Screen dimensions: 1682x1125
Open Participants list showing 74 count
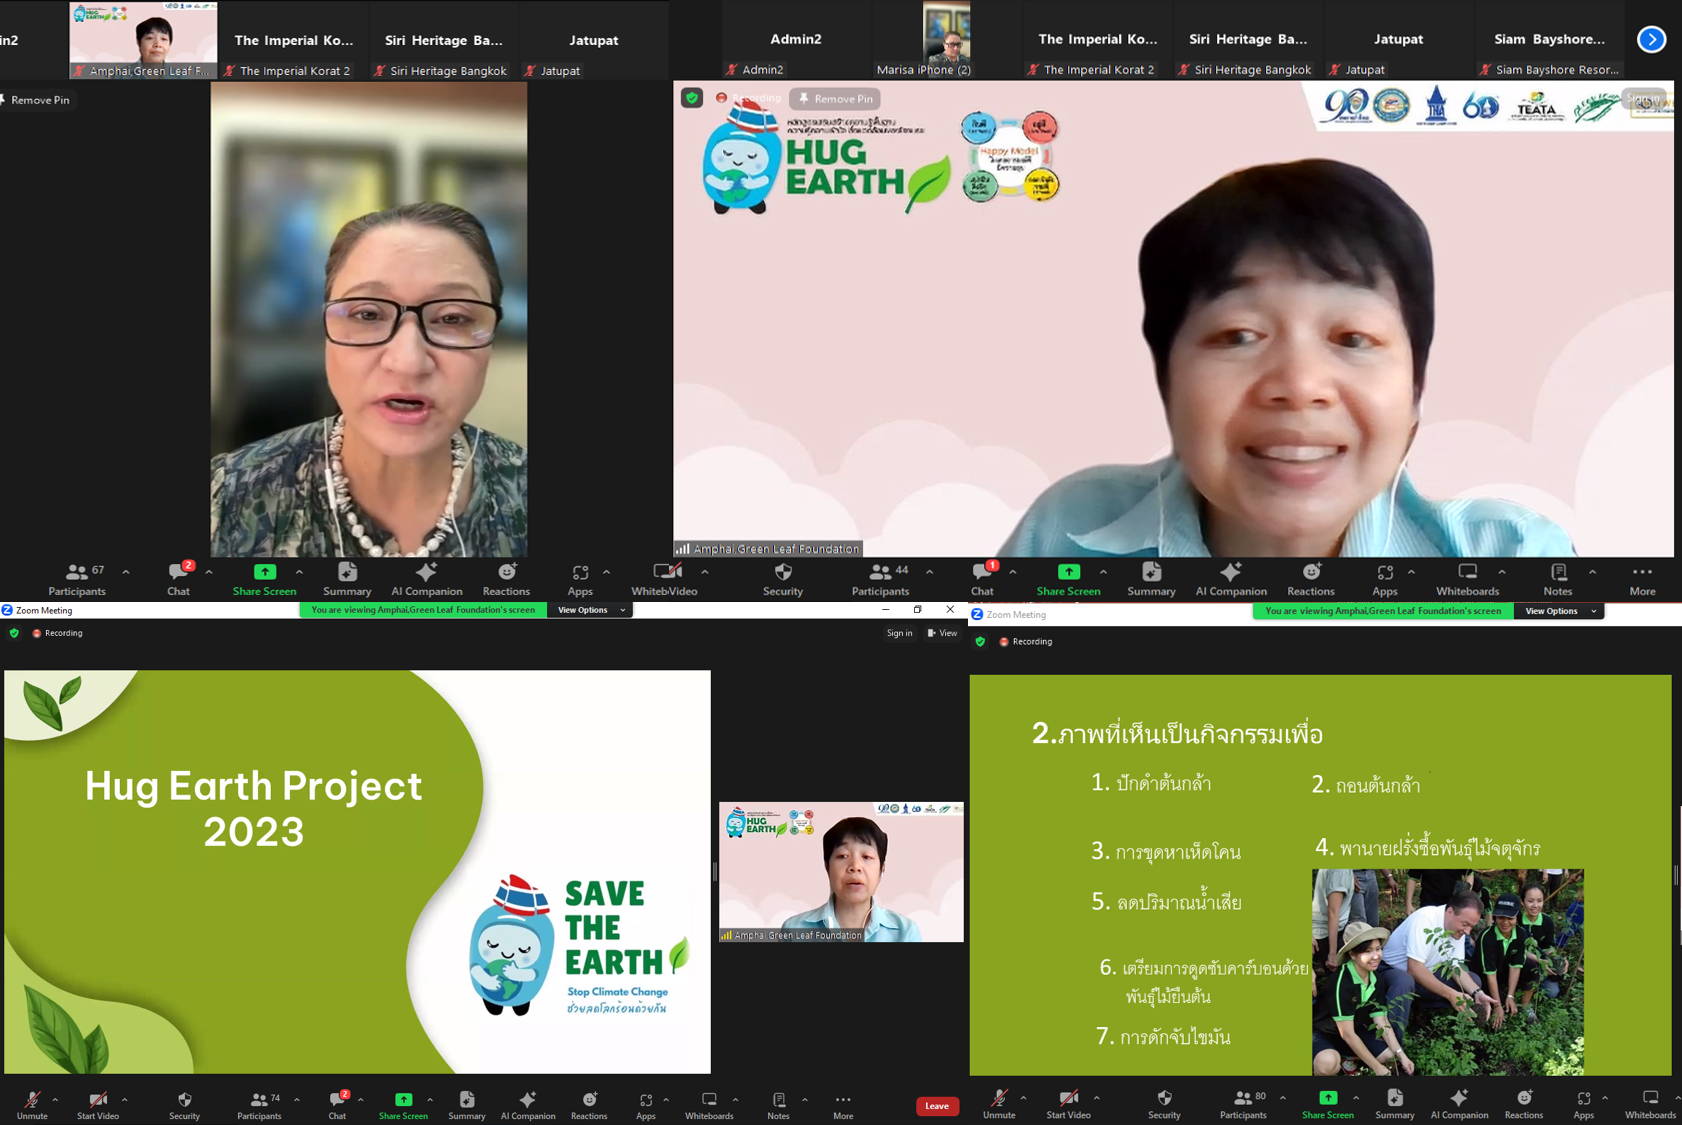click(259, 1105)
